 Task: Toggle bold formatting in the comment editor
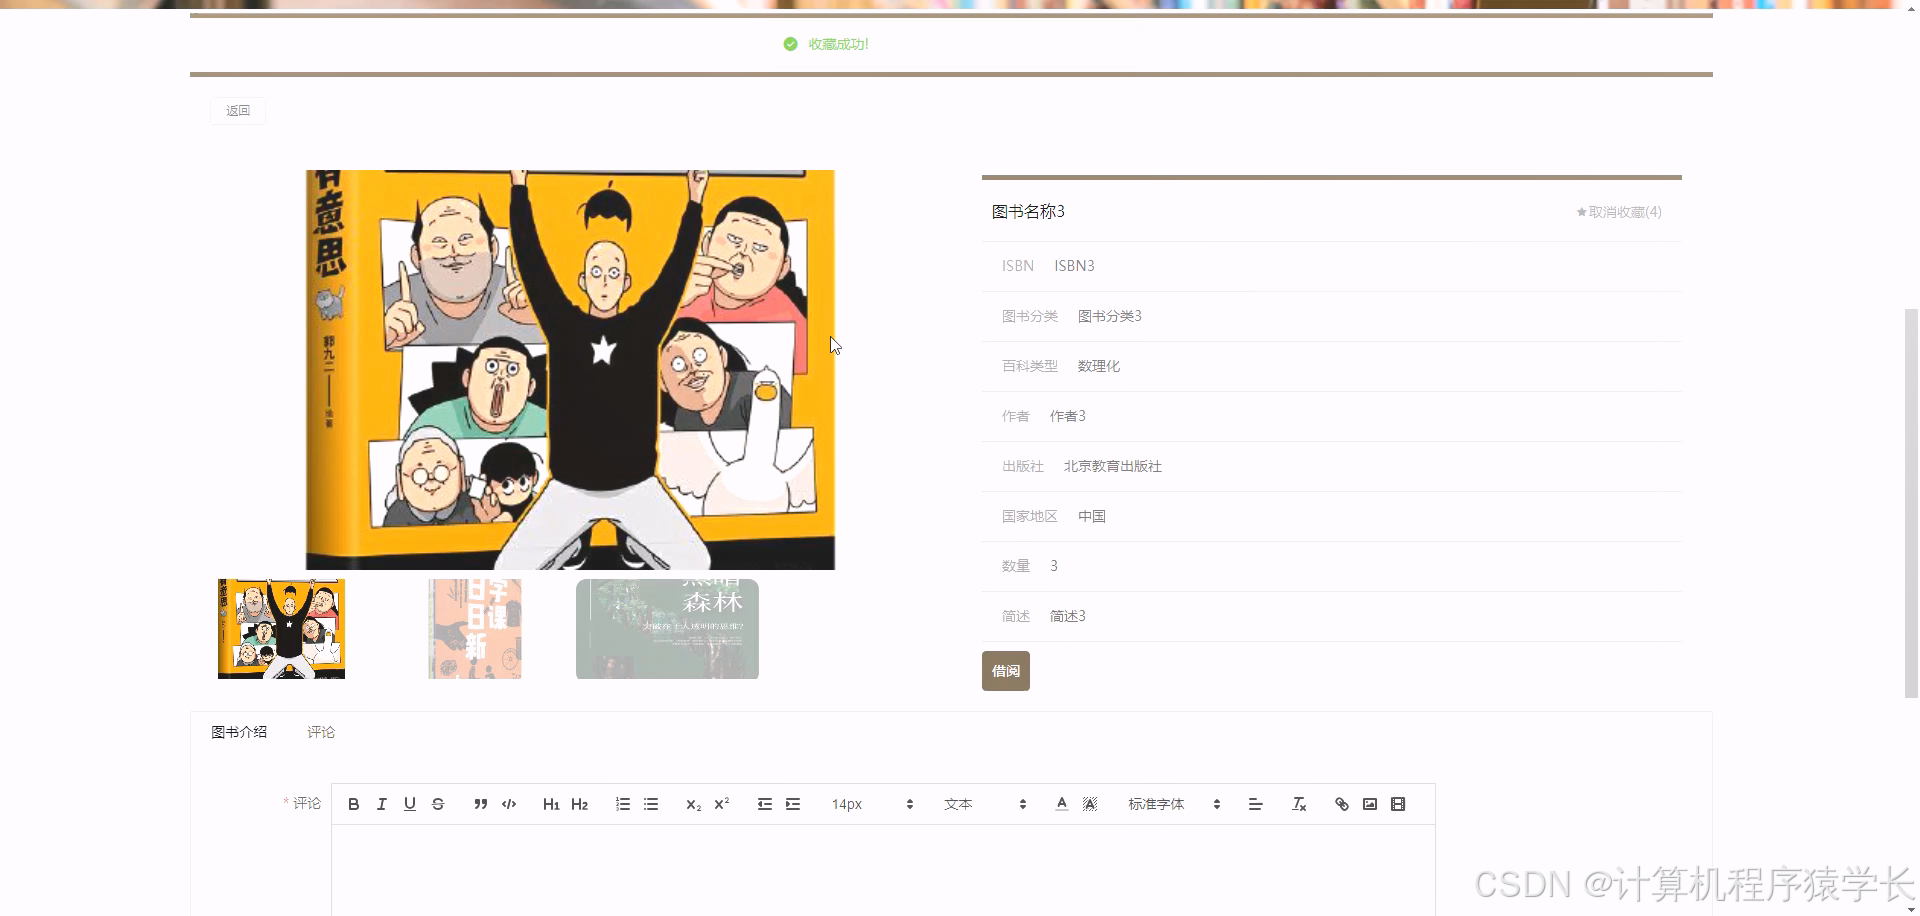coord(353,803)
